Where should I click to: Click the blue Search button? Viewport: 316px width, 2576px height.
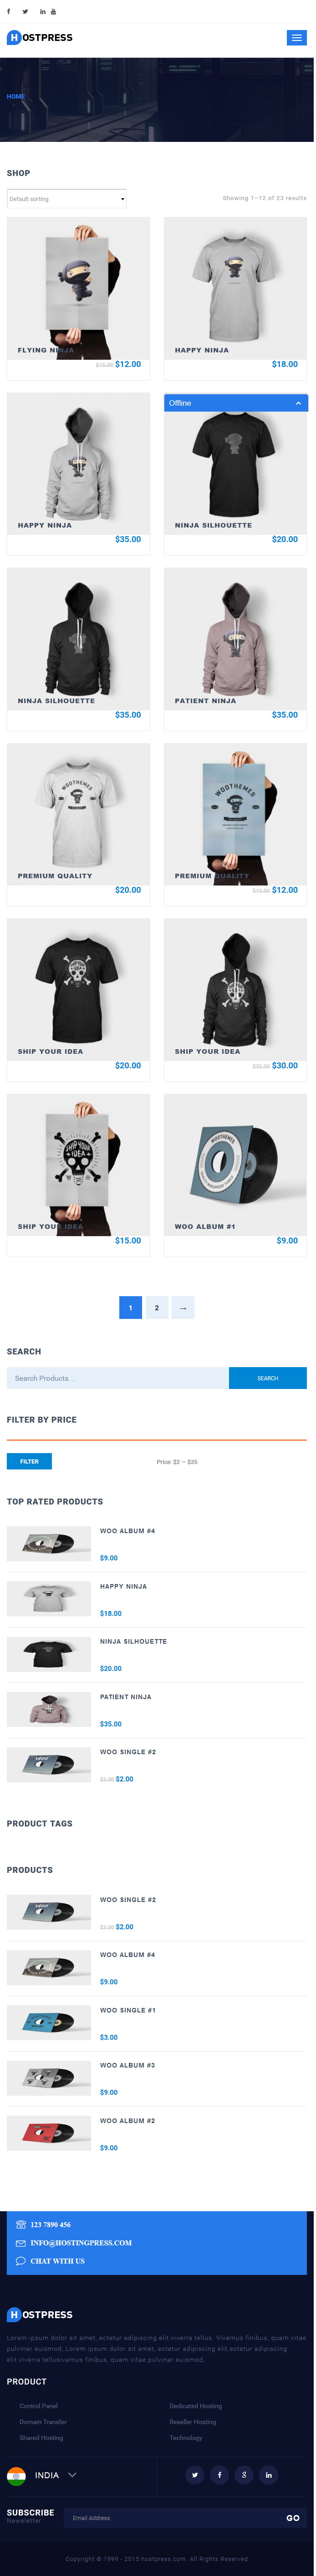coord(268,1378)
